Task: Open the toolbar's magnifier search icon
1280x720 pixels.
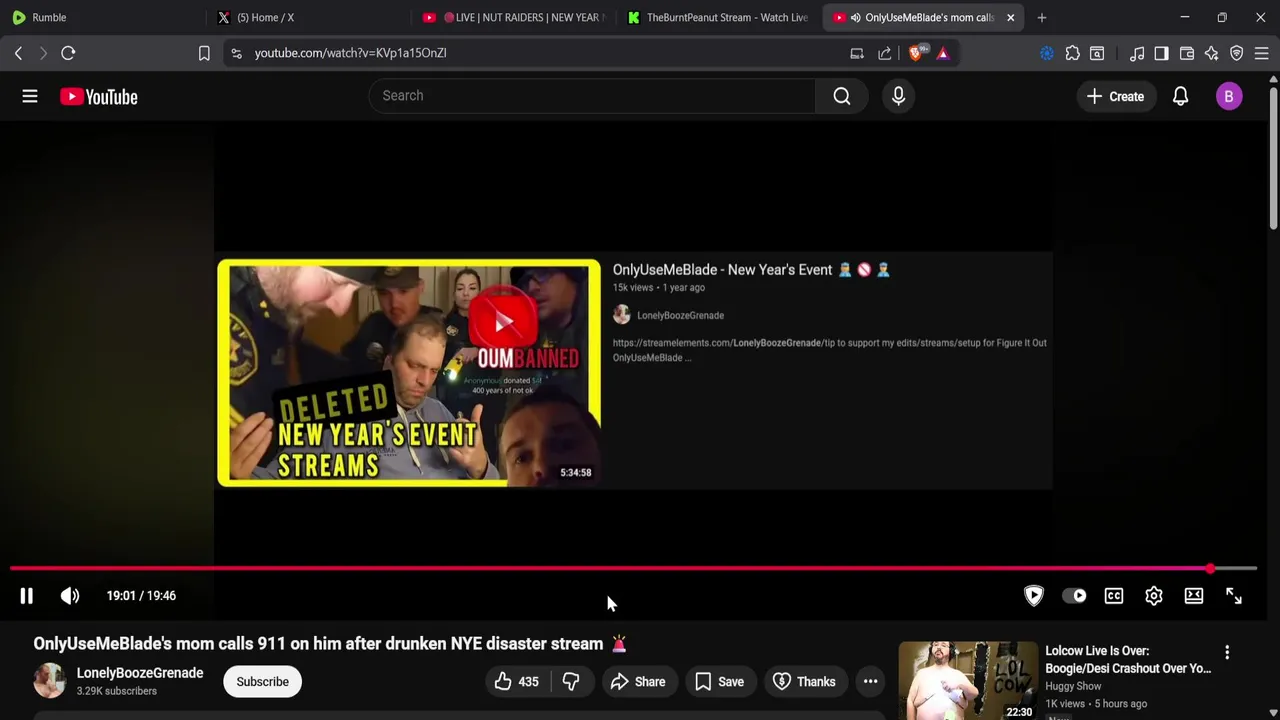Action: [1097, 53]
